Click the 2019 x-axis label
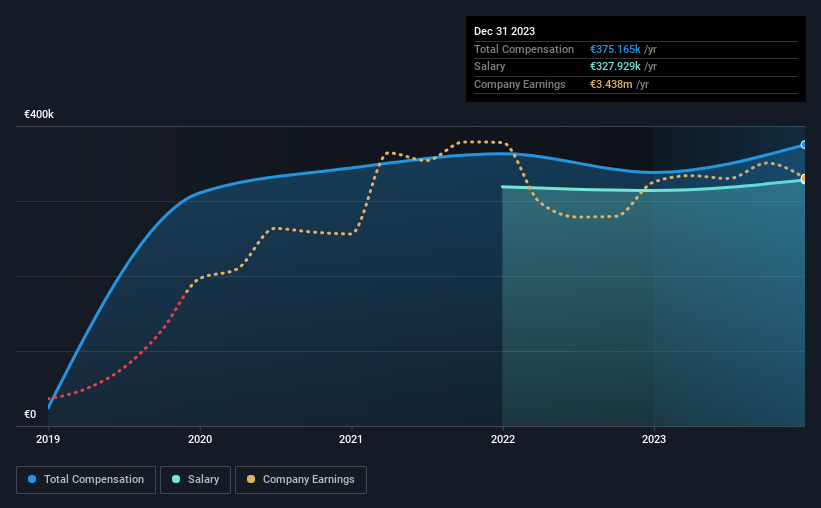This screenshot has height=508, width=821. pyautogui.click(x=48, y=439)
